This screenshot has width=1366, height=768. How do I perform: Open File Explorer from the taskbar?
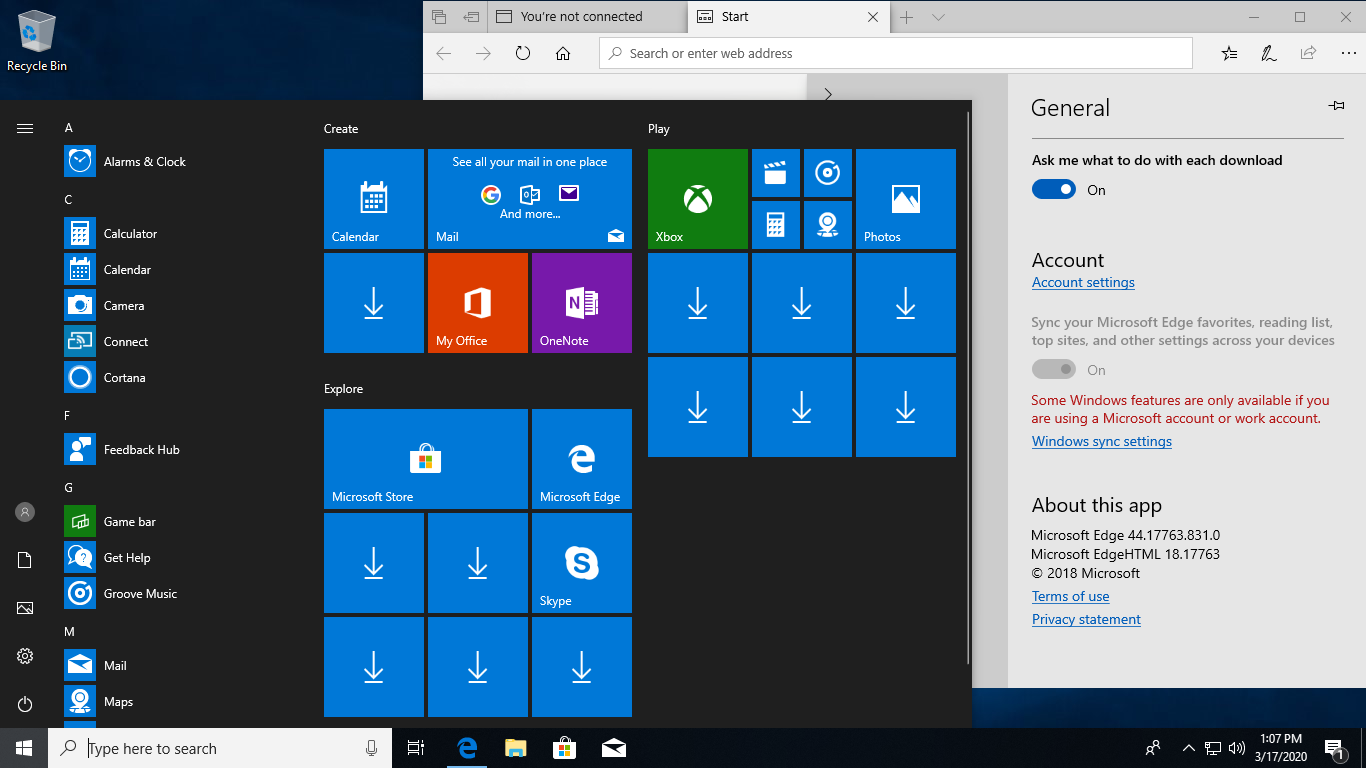(x=515, y=748)
